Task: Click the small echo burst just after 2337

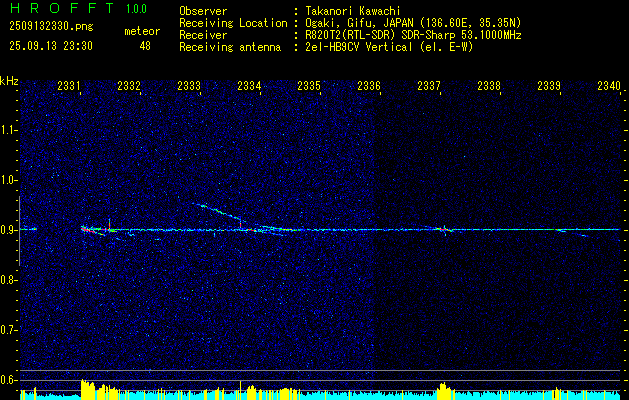Action: pyautogui.click(x=443, y=229)
